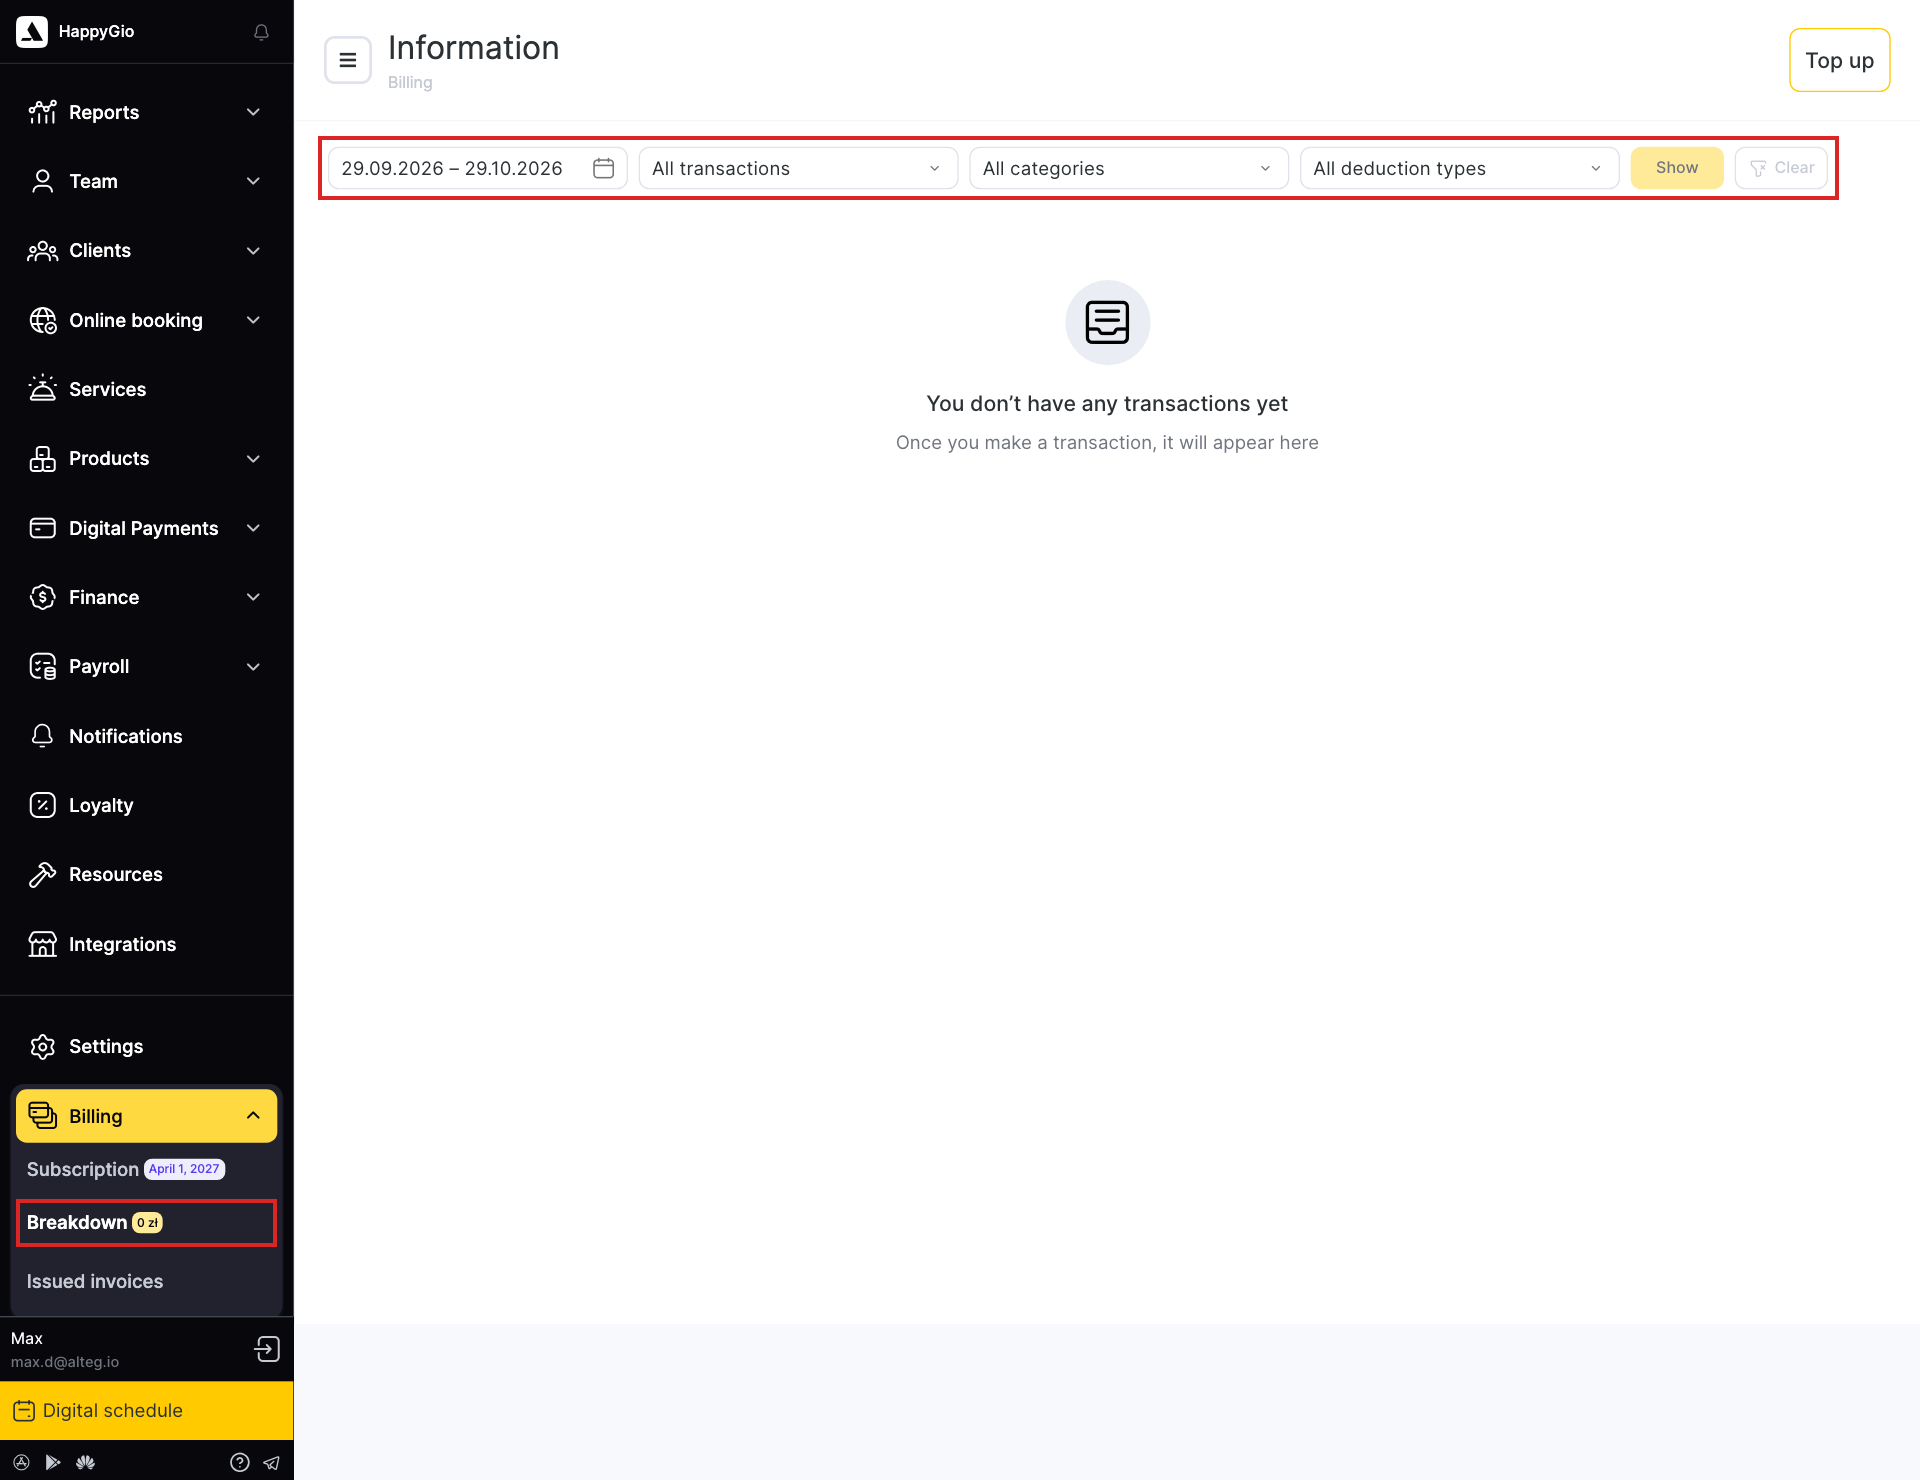Open the Subscription billing page
The width and height of the screenshot is (1920, 1480).
point(83,1169)
